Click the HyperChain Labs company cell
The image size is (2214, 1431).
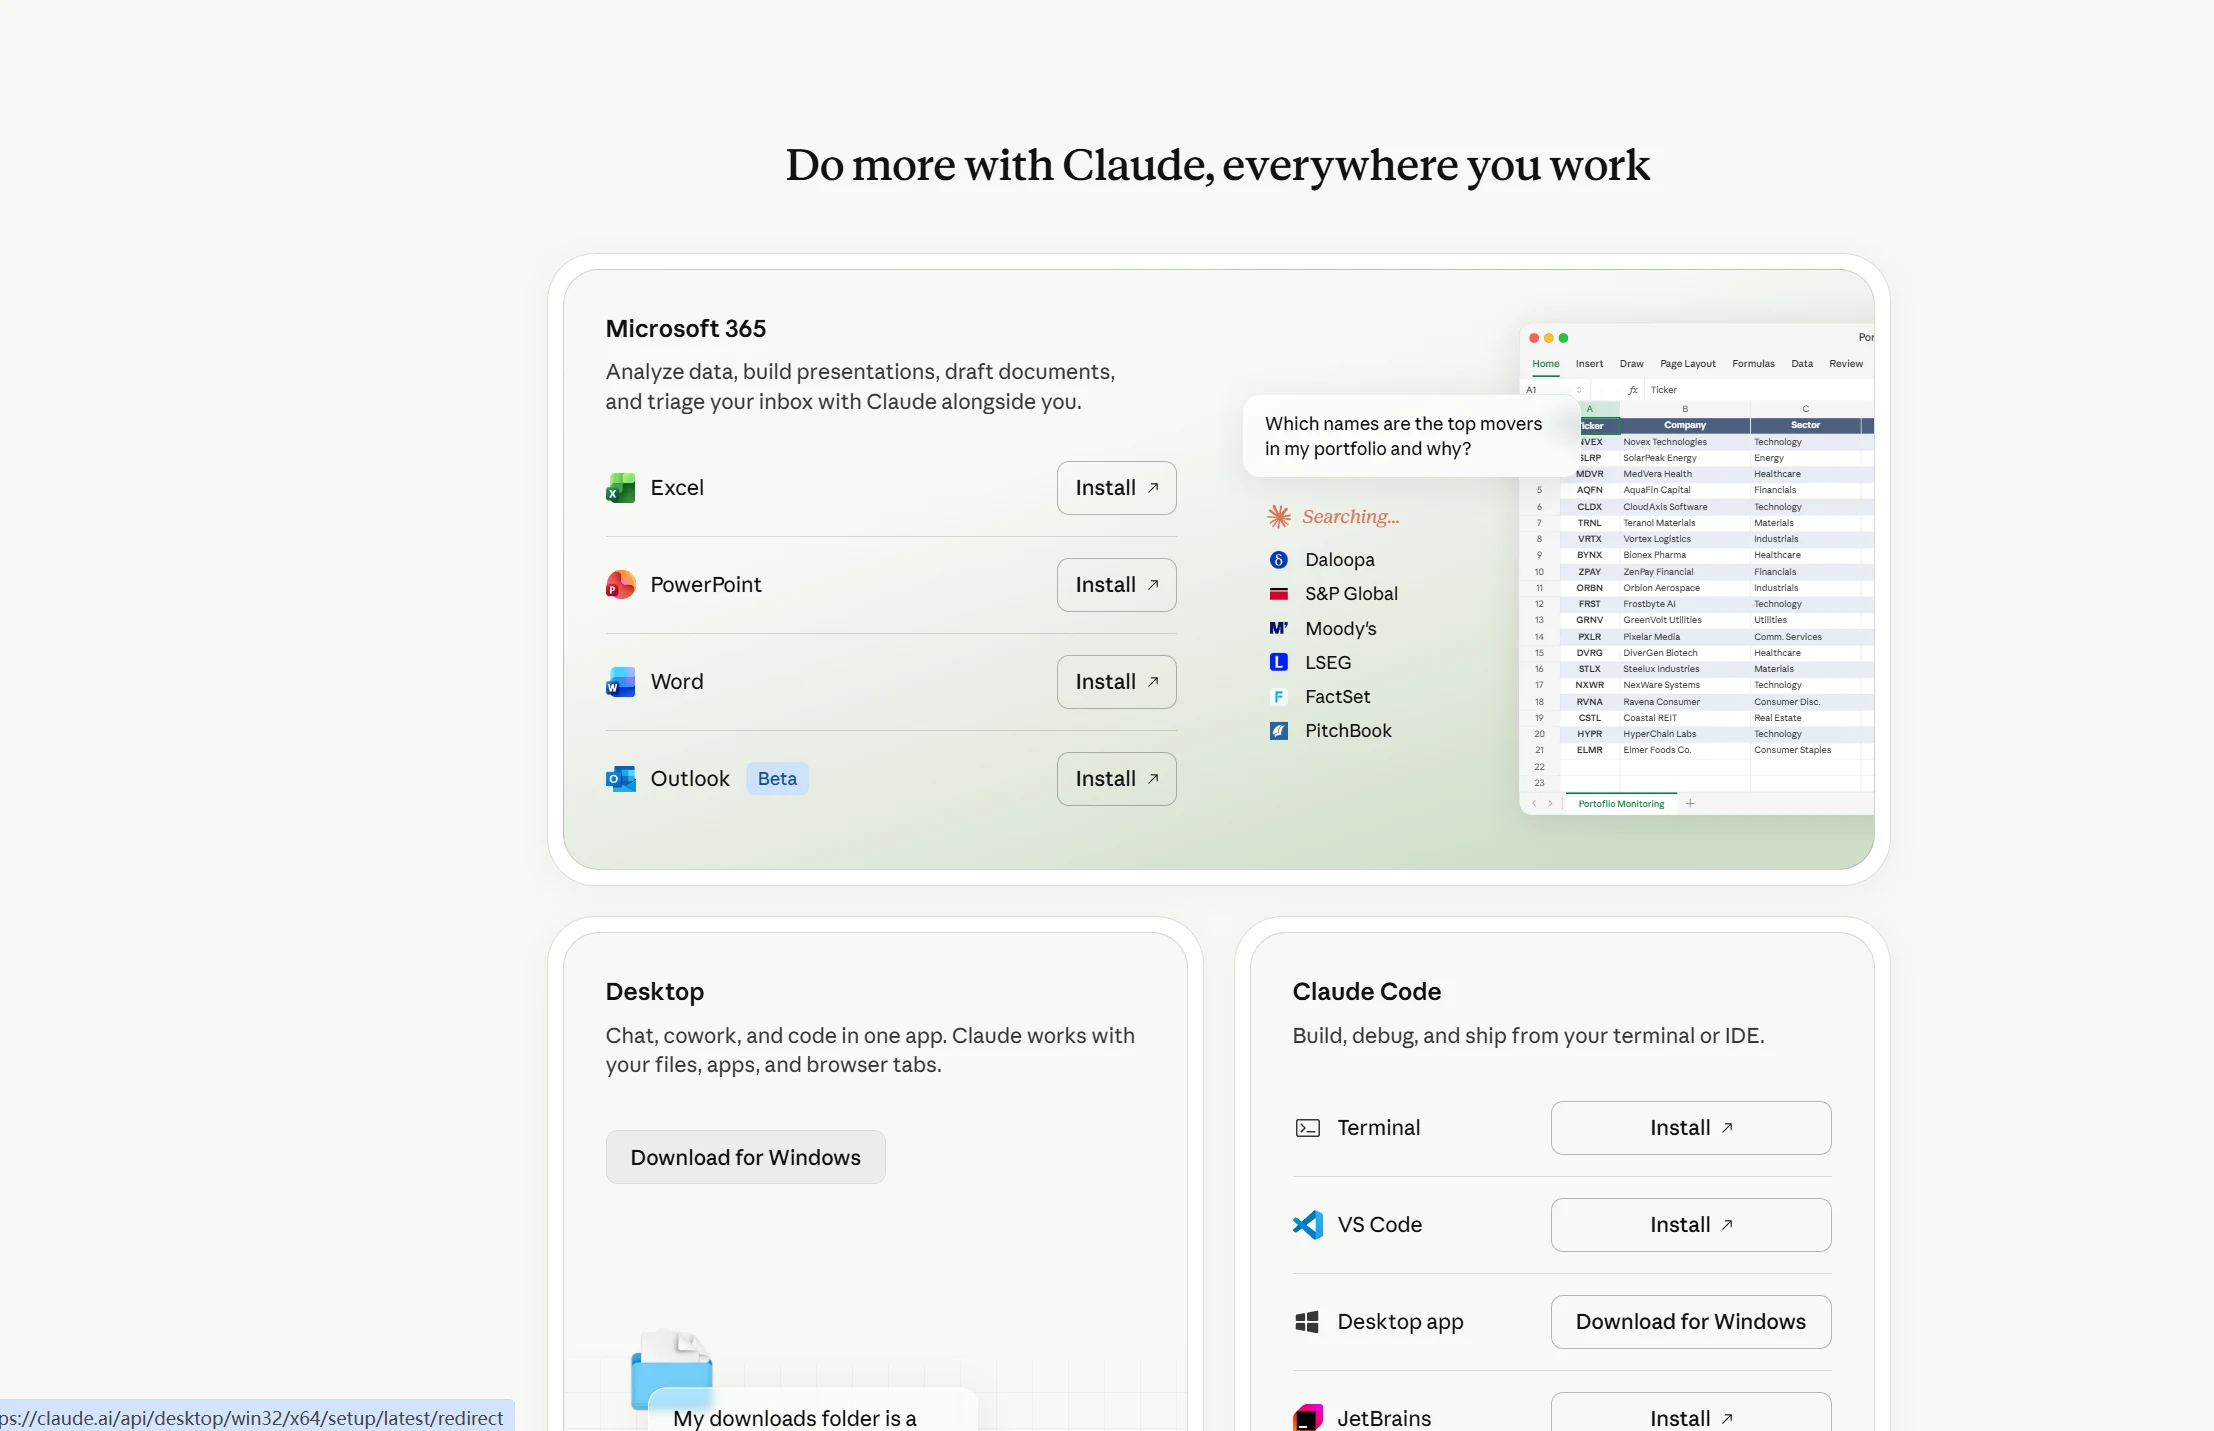coord(1684,734)
